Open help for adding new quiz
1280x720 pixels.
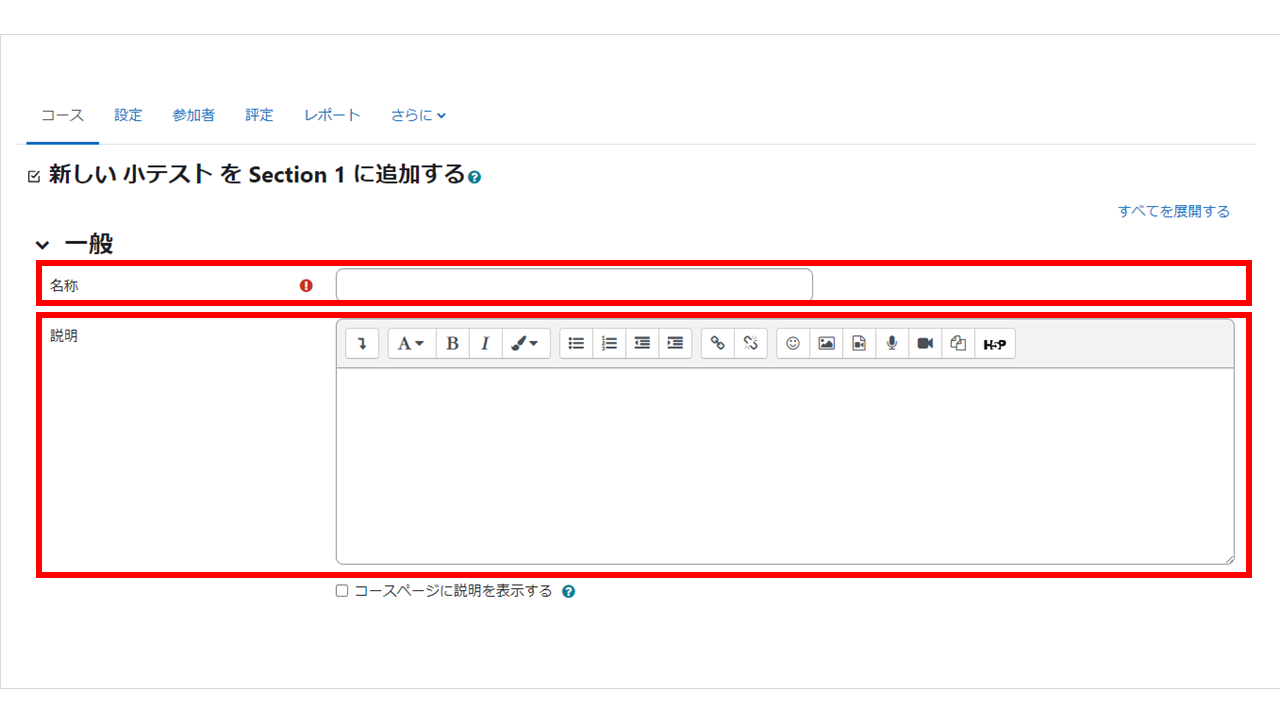pos(475,177)
